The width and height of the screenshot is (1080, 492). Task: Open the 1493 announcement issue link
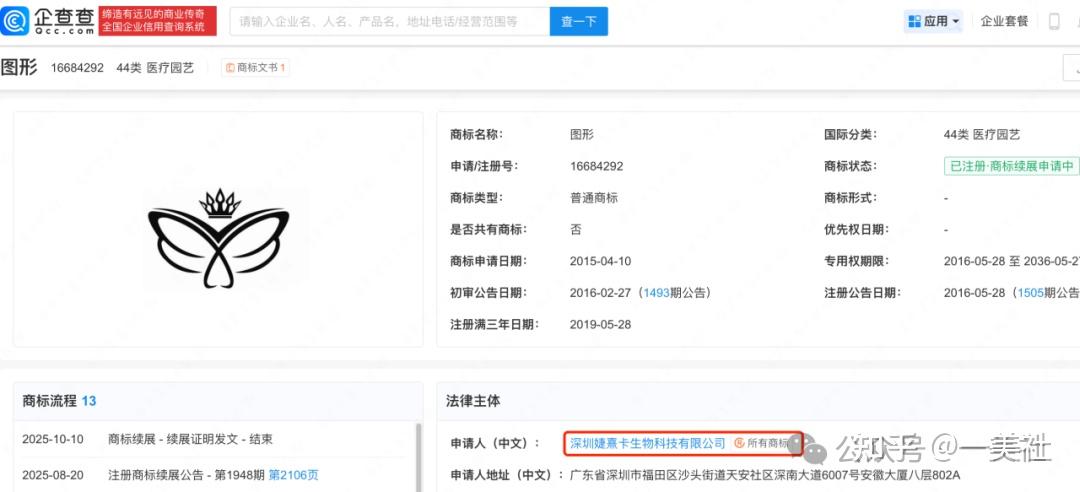click(655, 293)
